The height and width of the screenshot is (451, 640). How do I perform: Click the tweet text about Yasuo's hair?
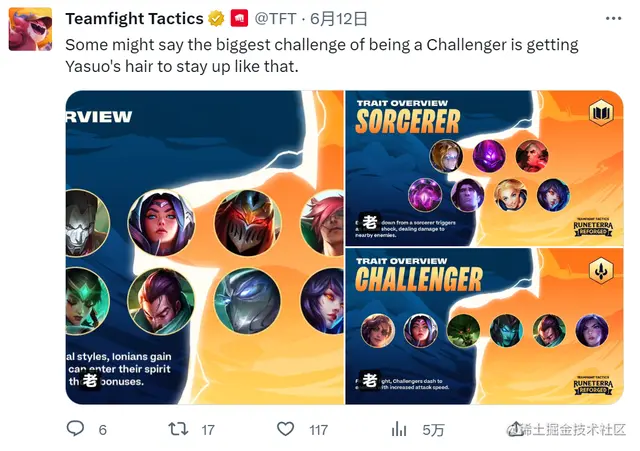(322, 56)
